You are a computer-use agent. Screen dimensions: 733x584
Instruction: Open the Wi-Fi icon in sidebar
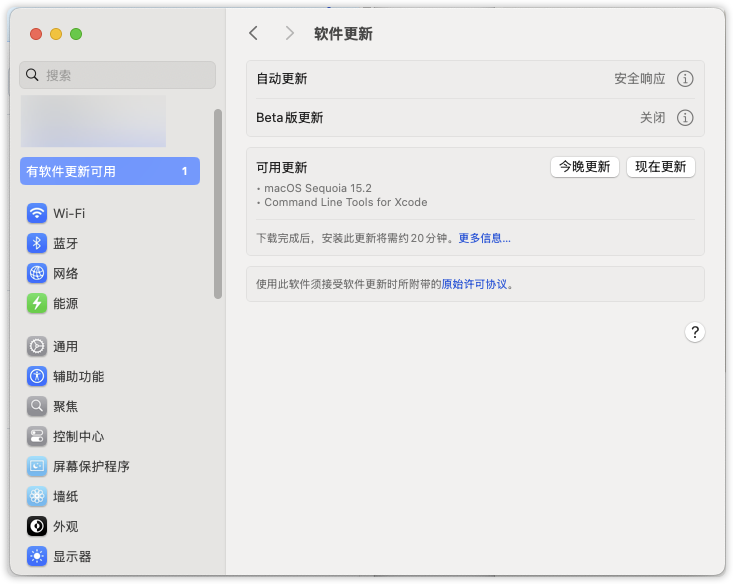[x=37, y=213]
